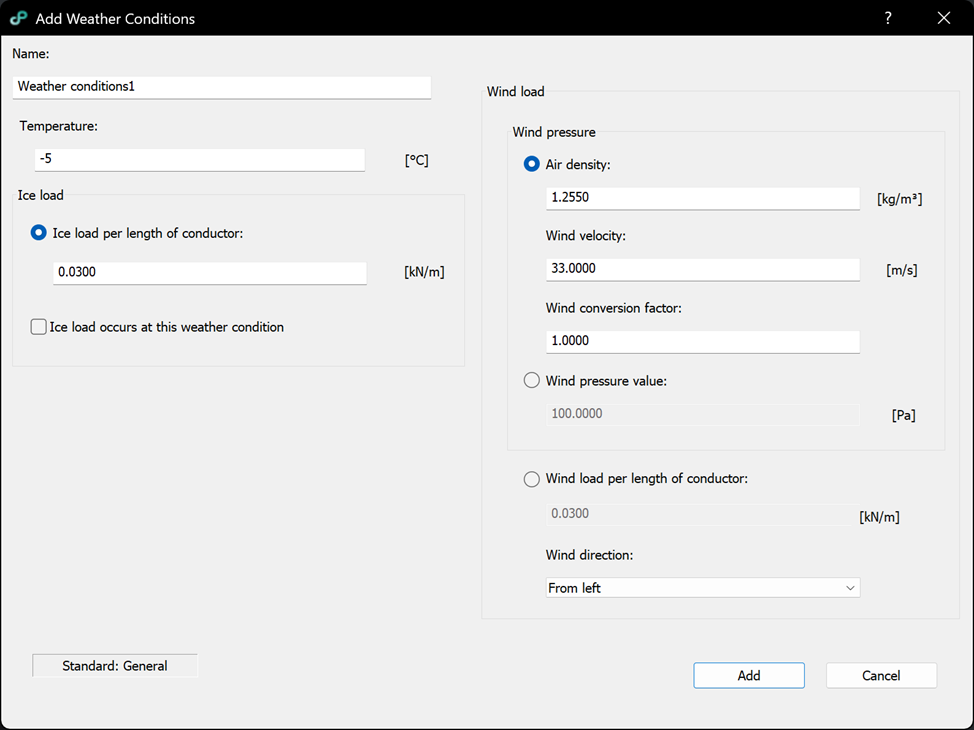Click the app logo icon in title bar
The height and width of the screenshot is (730, 974).
(x=18, y=18)
